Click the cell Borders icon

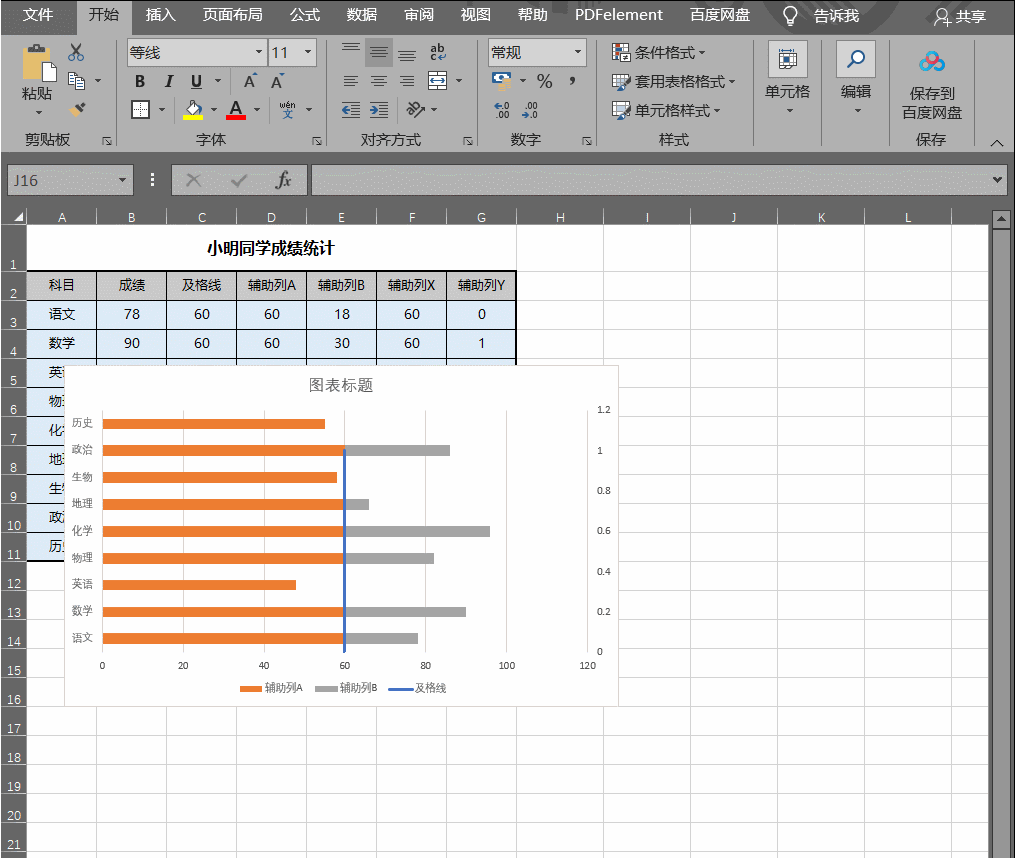[x=140, y=109]
